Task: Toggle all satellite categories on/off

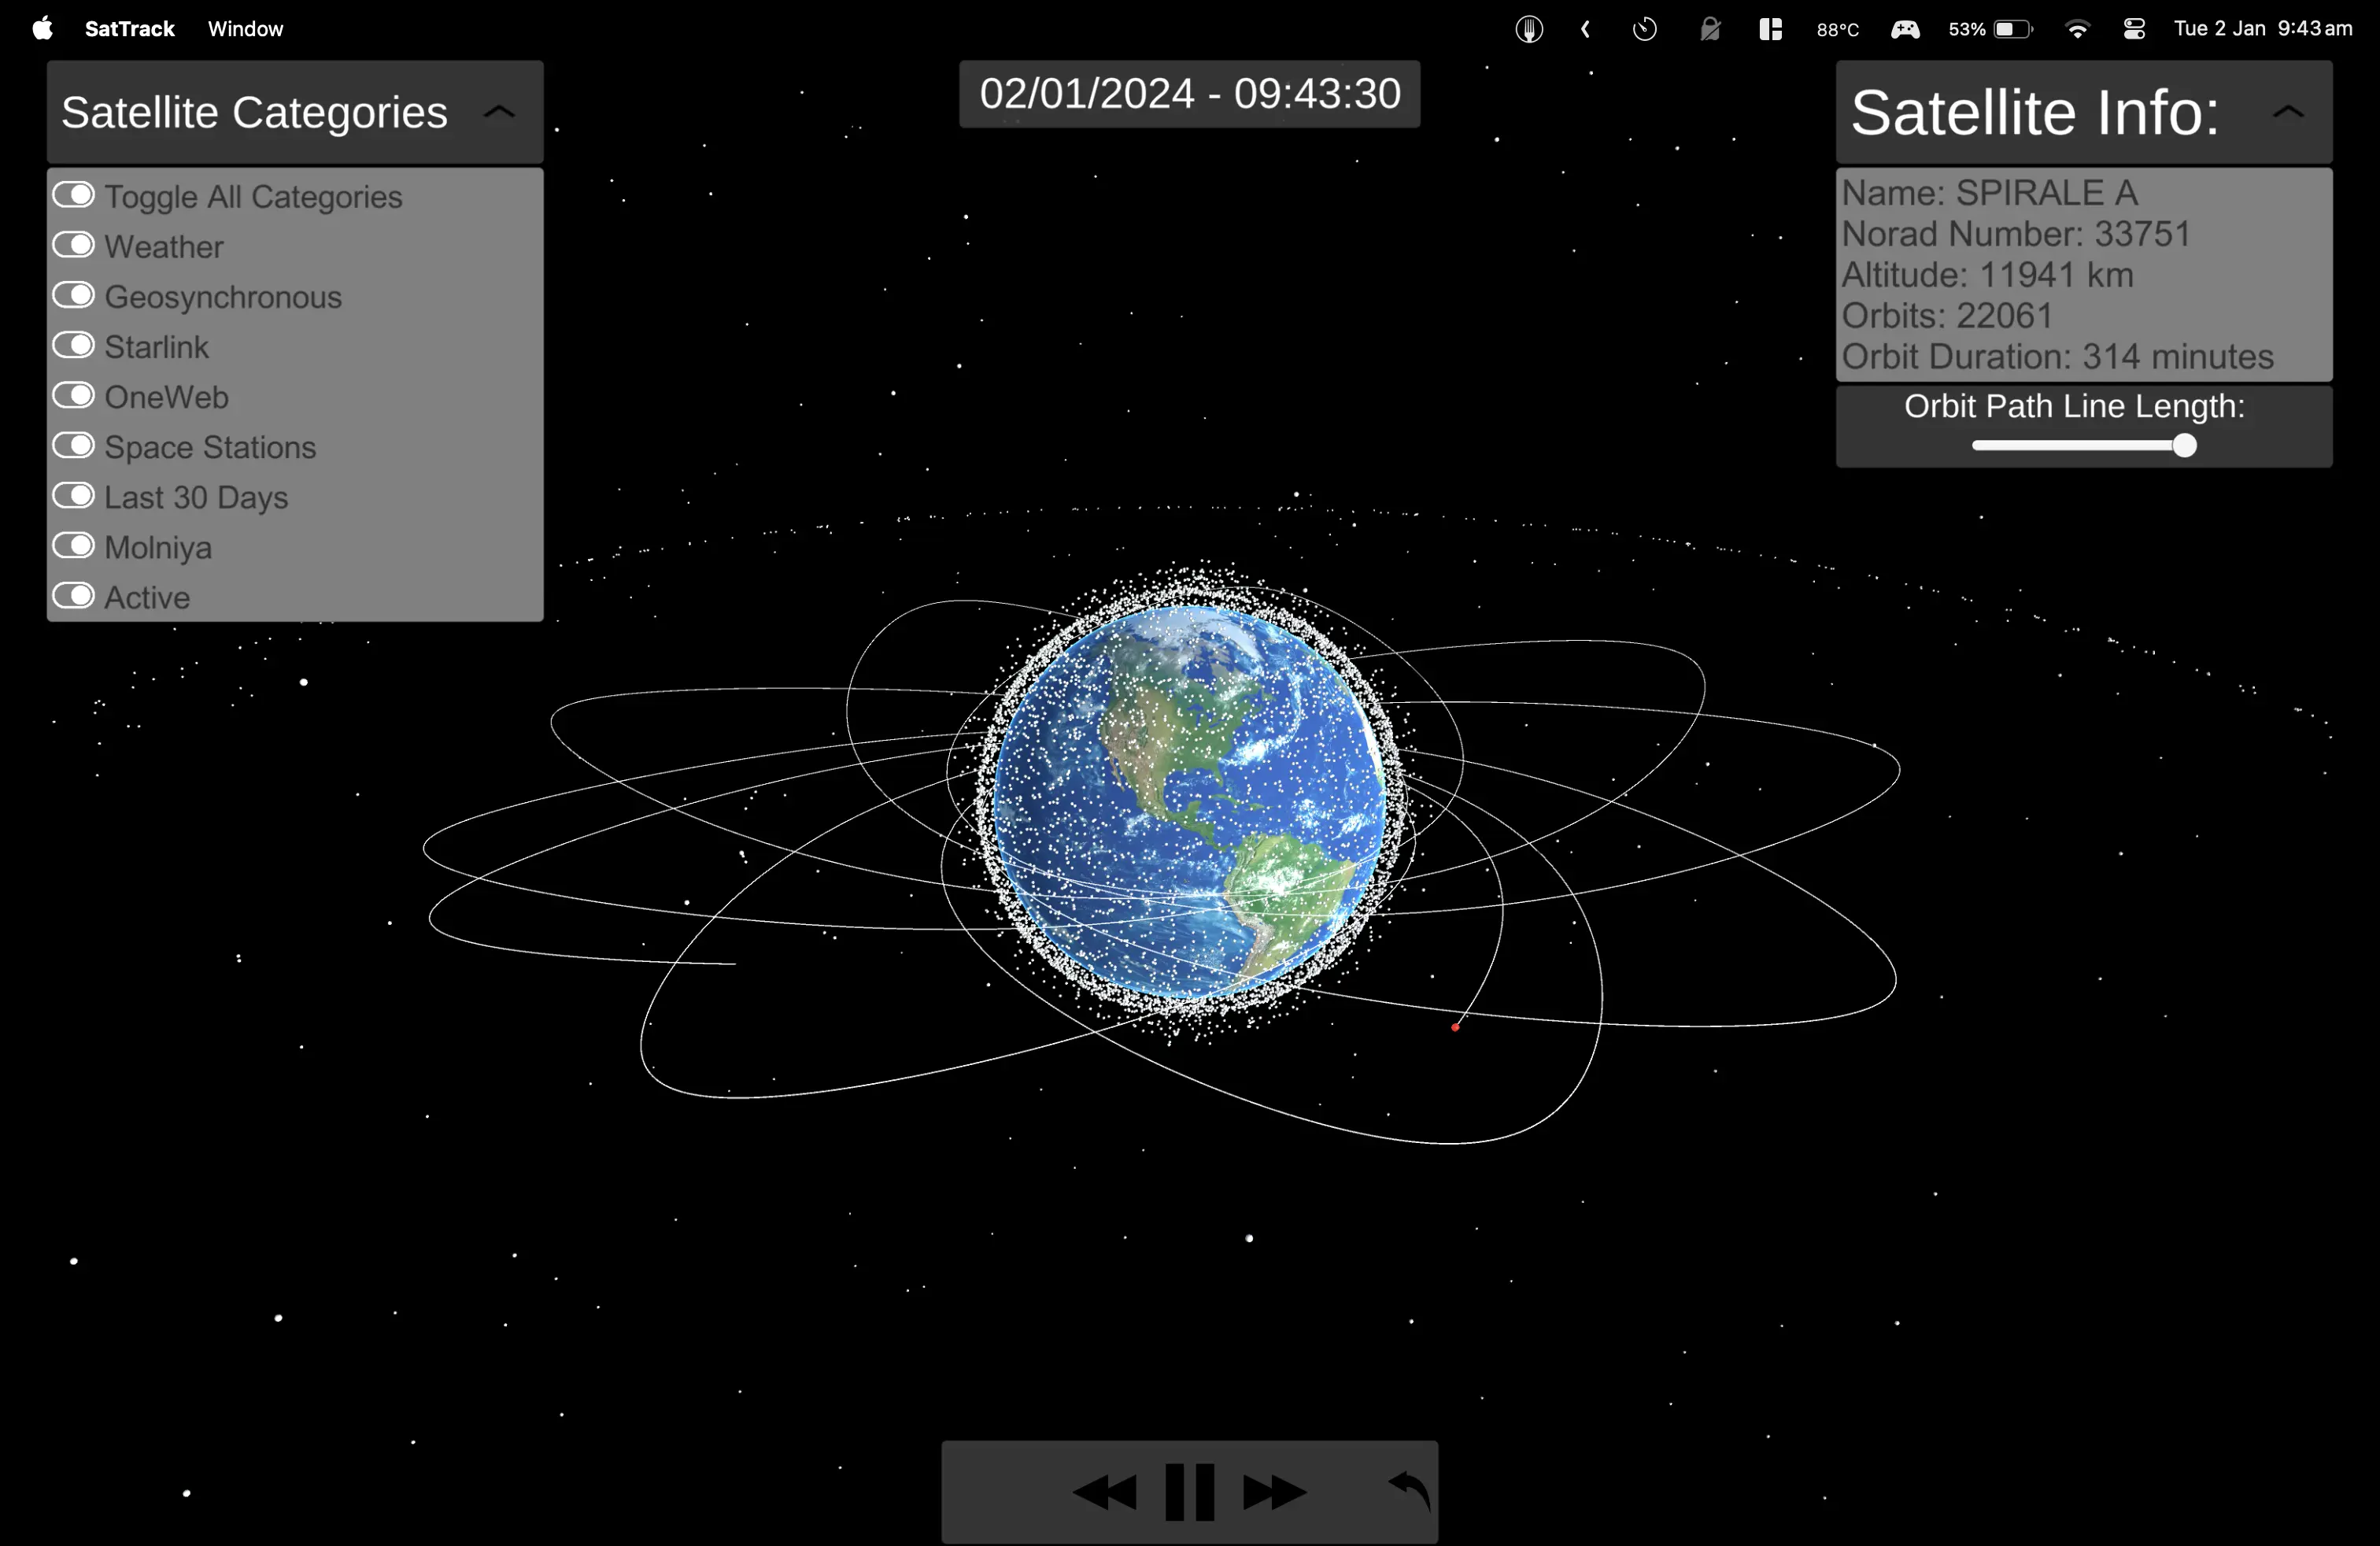Action: (75, 196)
